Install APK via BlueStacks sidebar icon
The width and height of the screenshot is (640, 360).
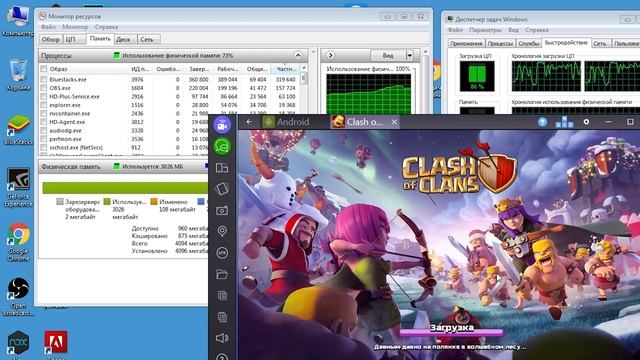(x=222, y=253)
